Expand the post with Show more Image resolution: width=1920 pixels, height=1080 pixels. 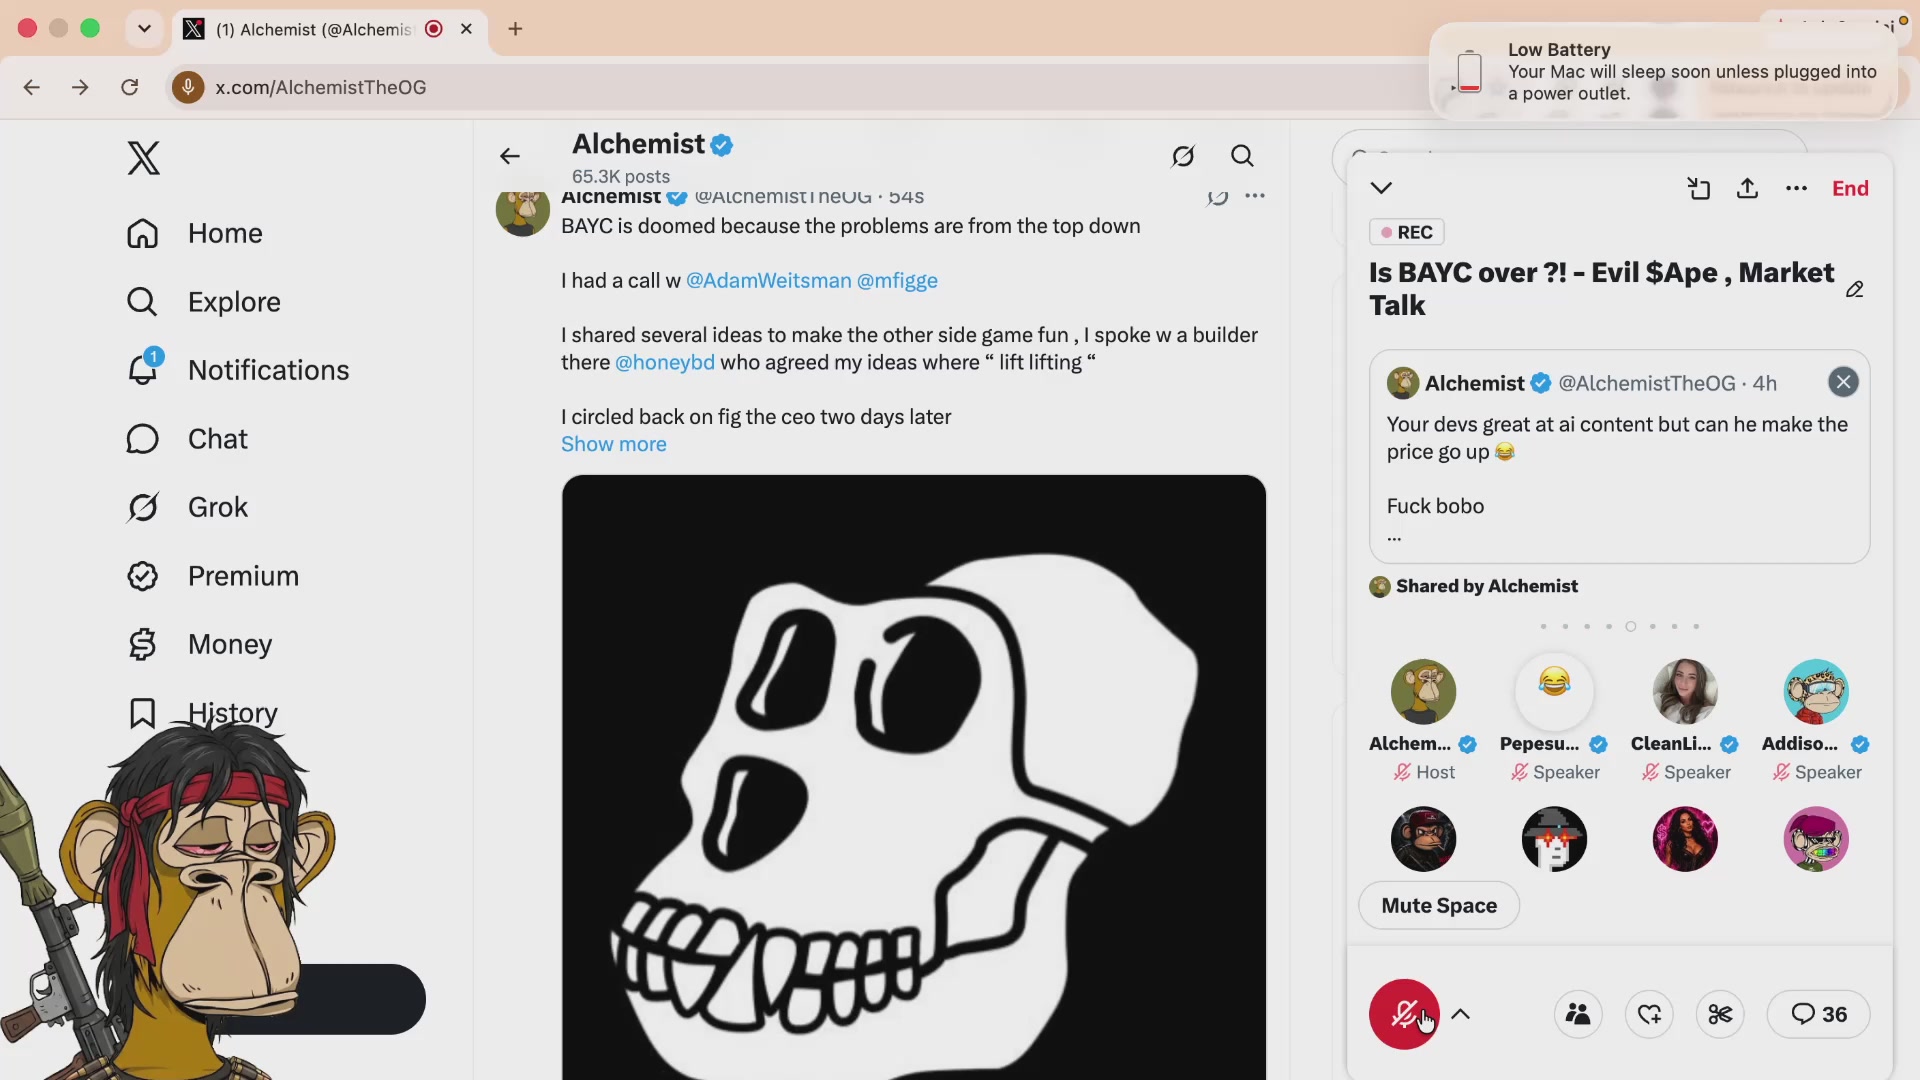[613, 444]
